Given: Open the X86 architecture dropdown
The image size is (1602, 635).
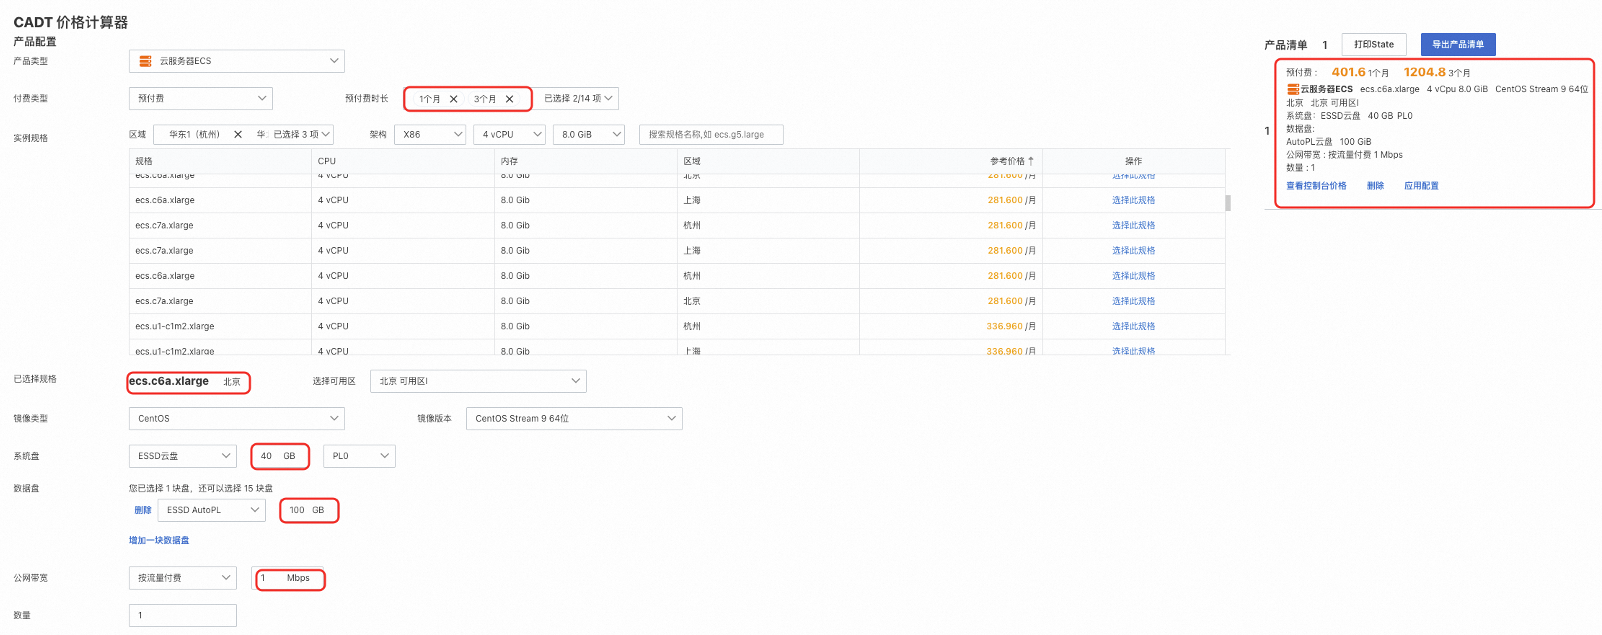Looking at the screenshot, I should pos(430,134).
